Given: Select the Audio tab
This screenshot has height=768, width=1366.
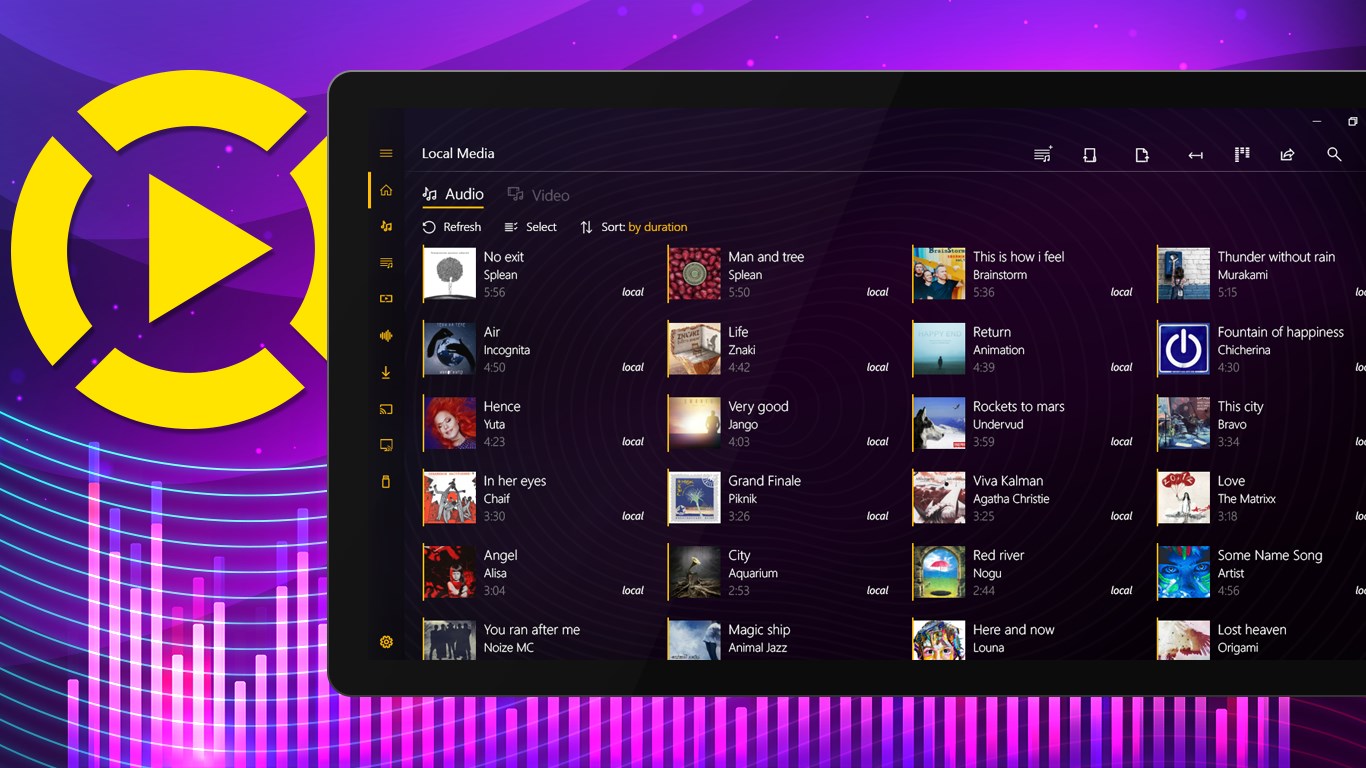Looking at the screenshot, I should [x=452, y=193].
